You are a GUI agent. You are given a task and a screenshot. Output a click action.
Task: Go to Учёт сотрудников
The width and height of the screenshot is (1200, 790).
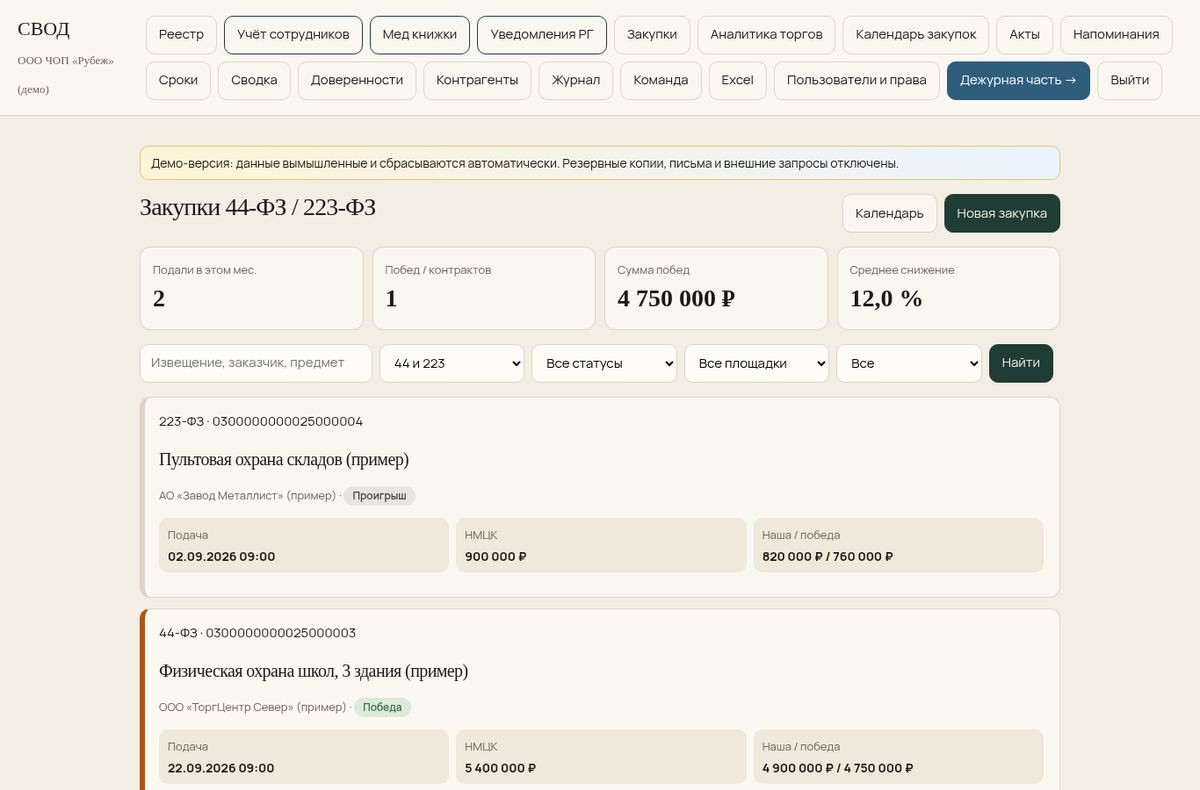[x=293, y=34]
